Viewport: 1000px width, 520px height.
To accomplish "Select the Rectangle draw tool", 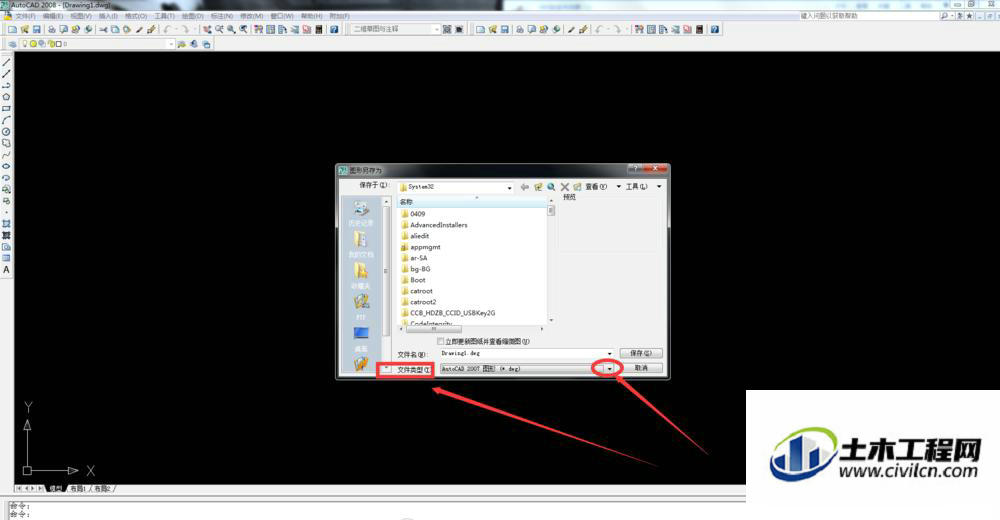I will 6,108.
